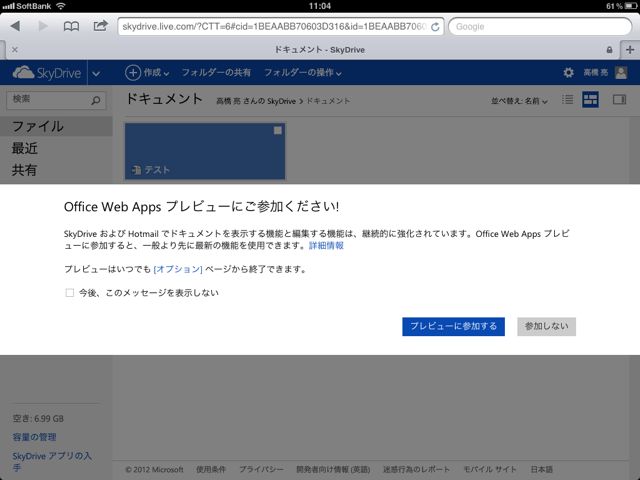
Task: Click SkyDrive アプリの入手 link
Action: (52, 461)
